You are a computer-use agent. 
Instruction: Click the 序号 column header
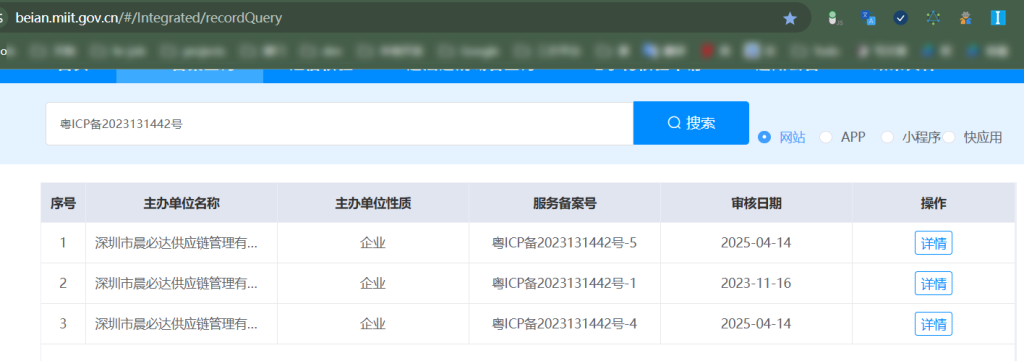point(63,203)
